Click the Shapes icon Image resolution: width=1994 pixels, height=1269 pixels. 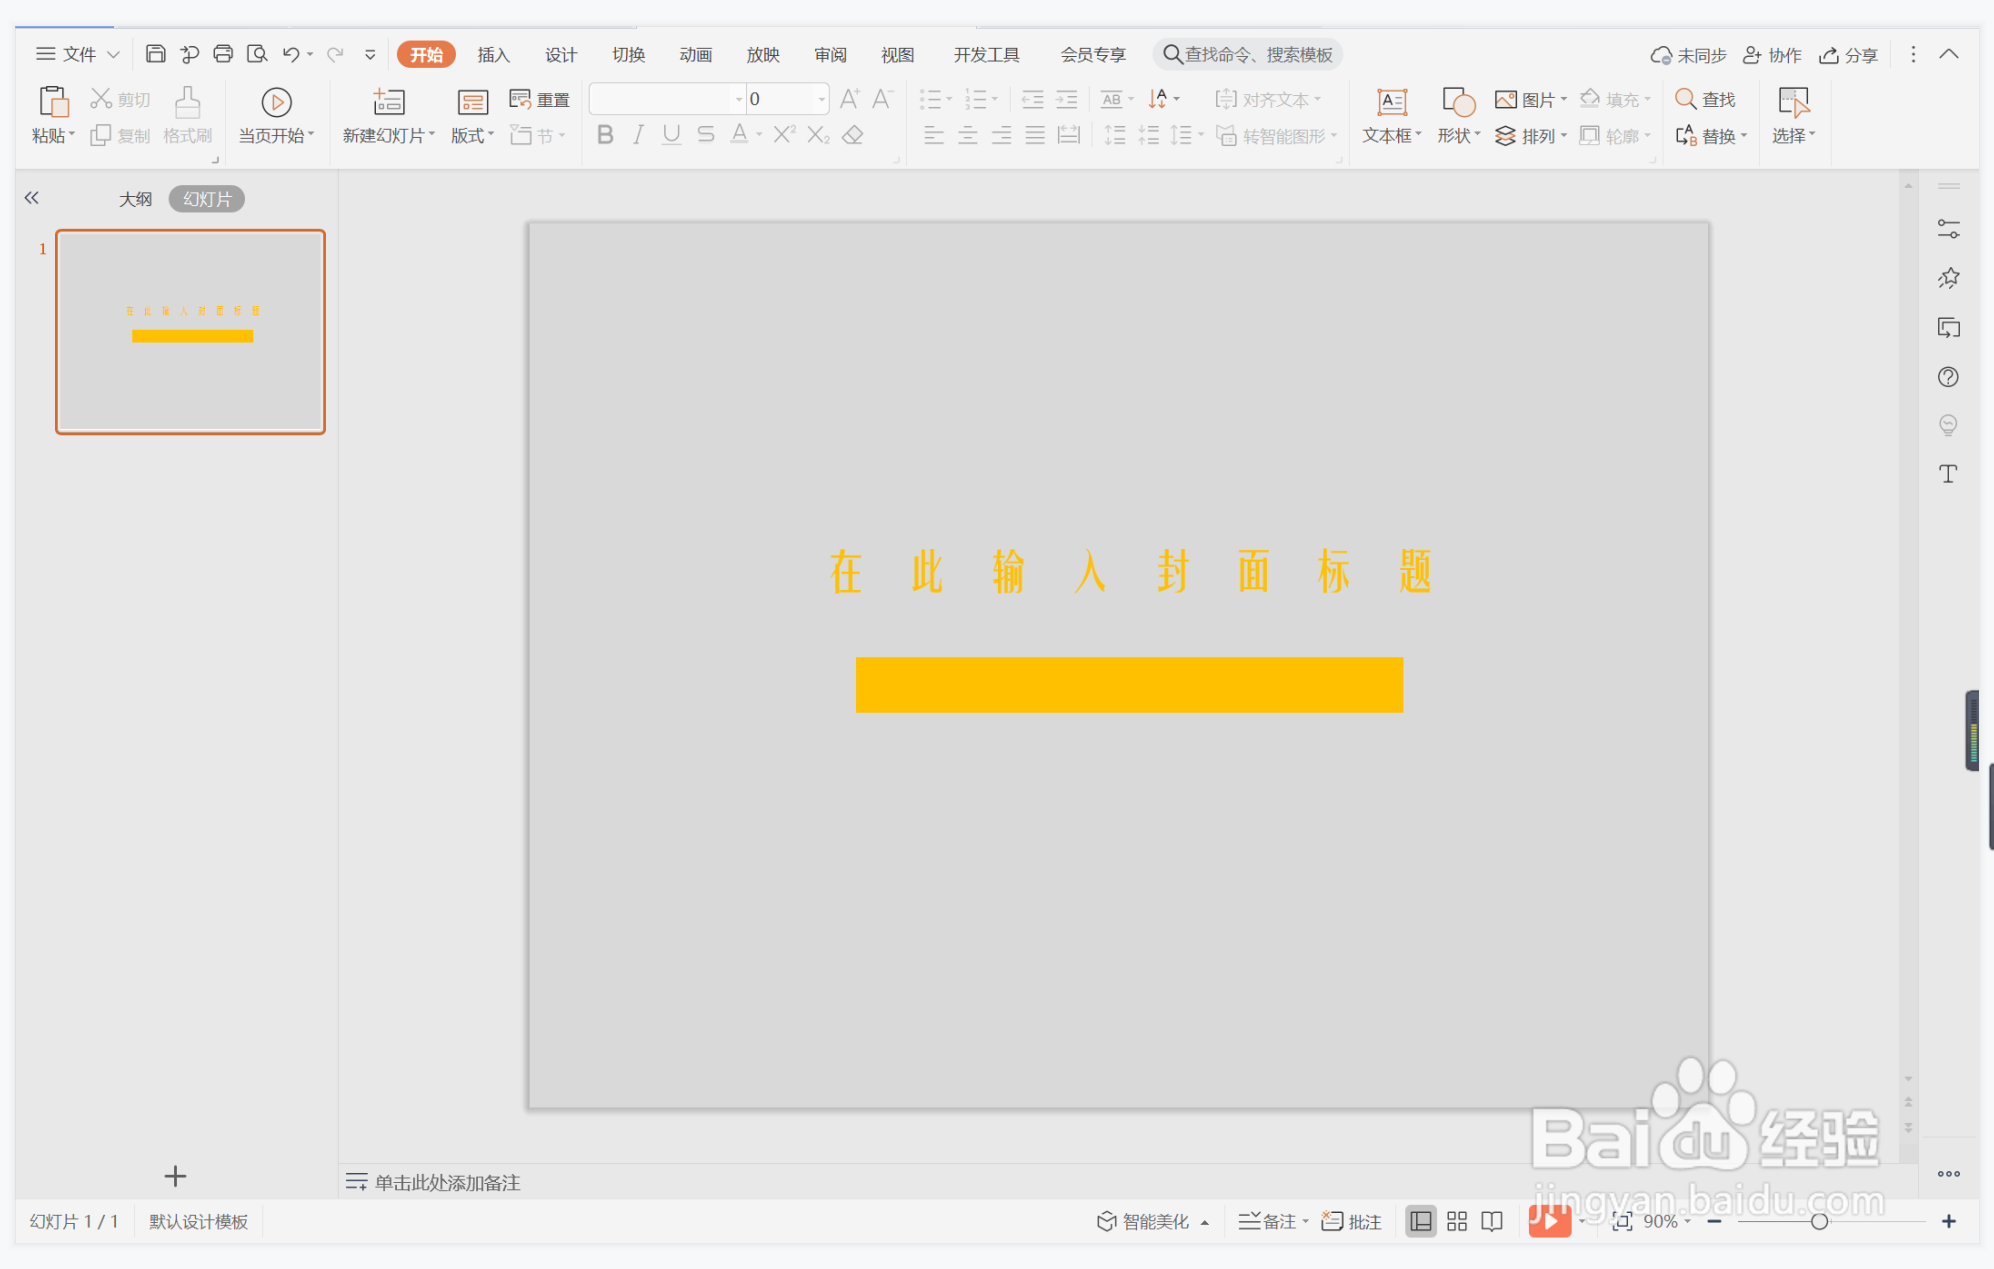pyautogui.click(x=1458, y=102)
